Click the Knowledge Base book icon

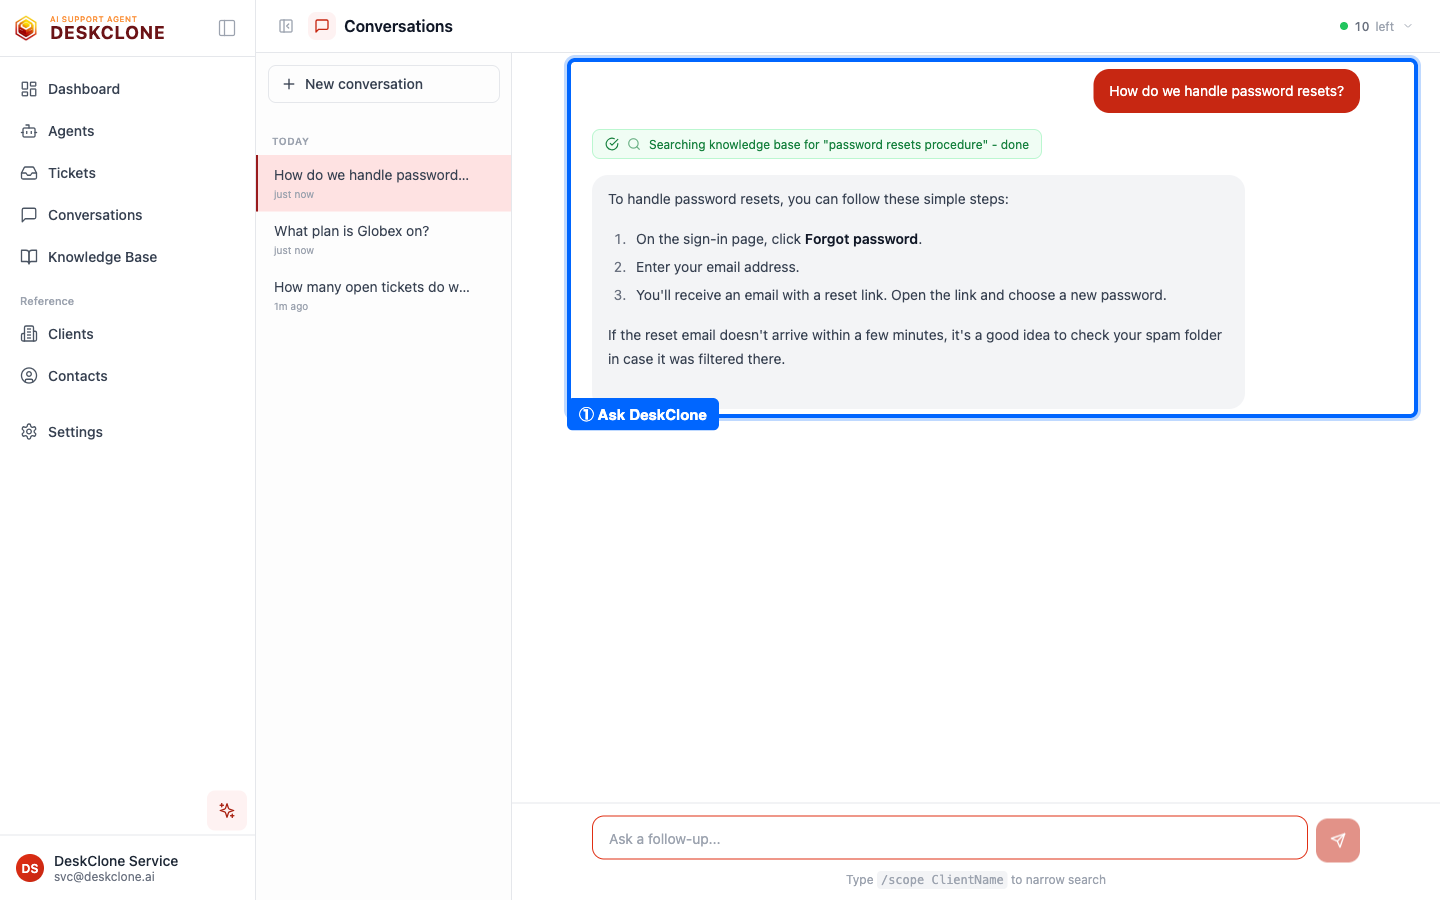pyautogui.click(x=29, y=257)
